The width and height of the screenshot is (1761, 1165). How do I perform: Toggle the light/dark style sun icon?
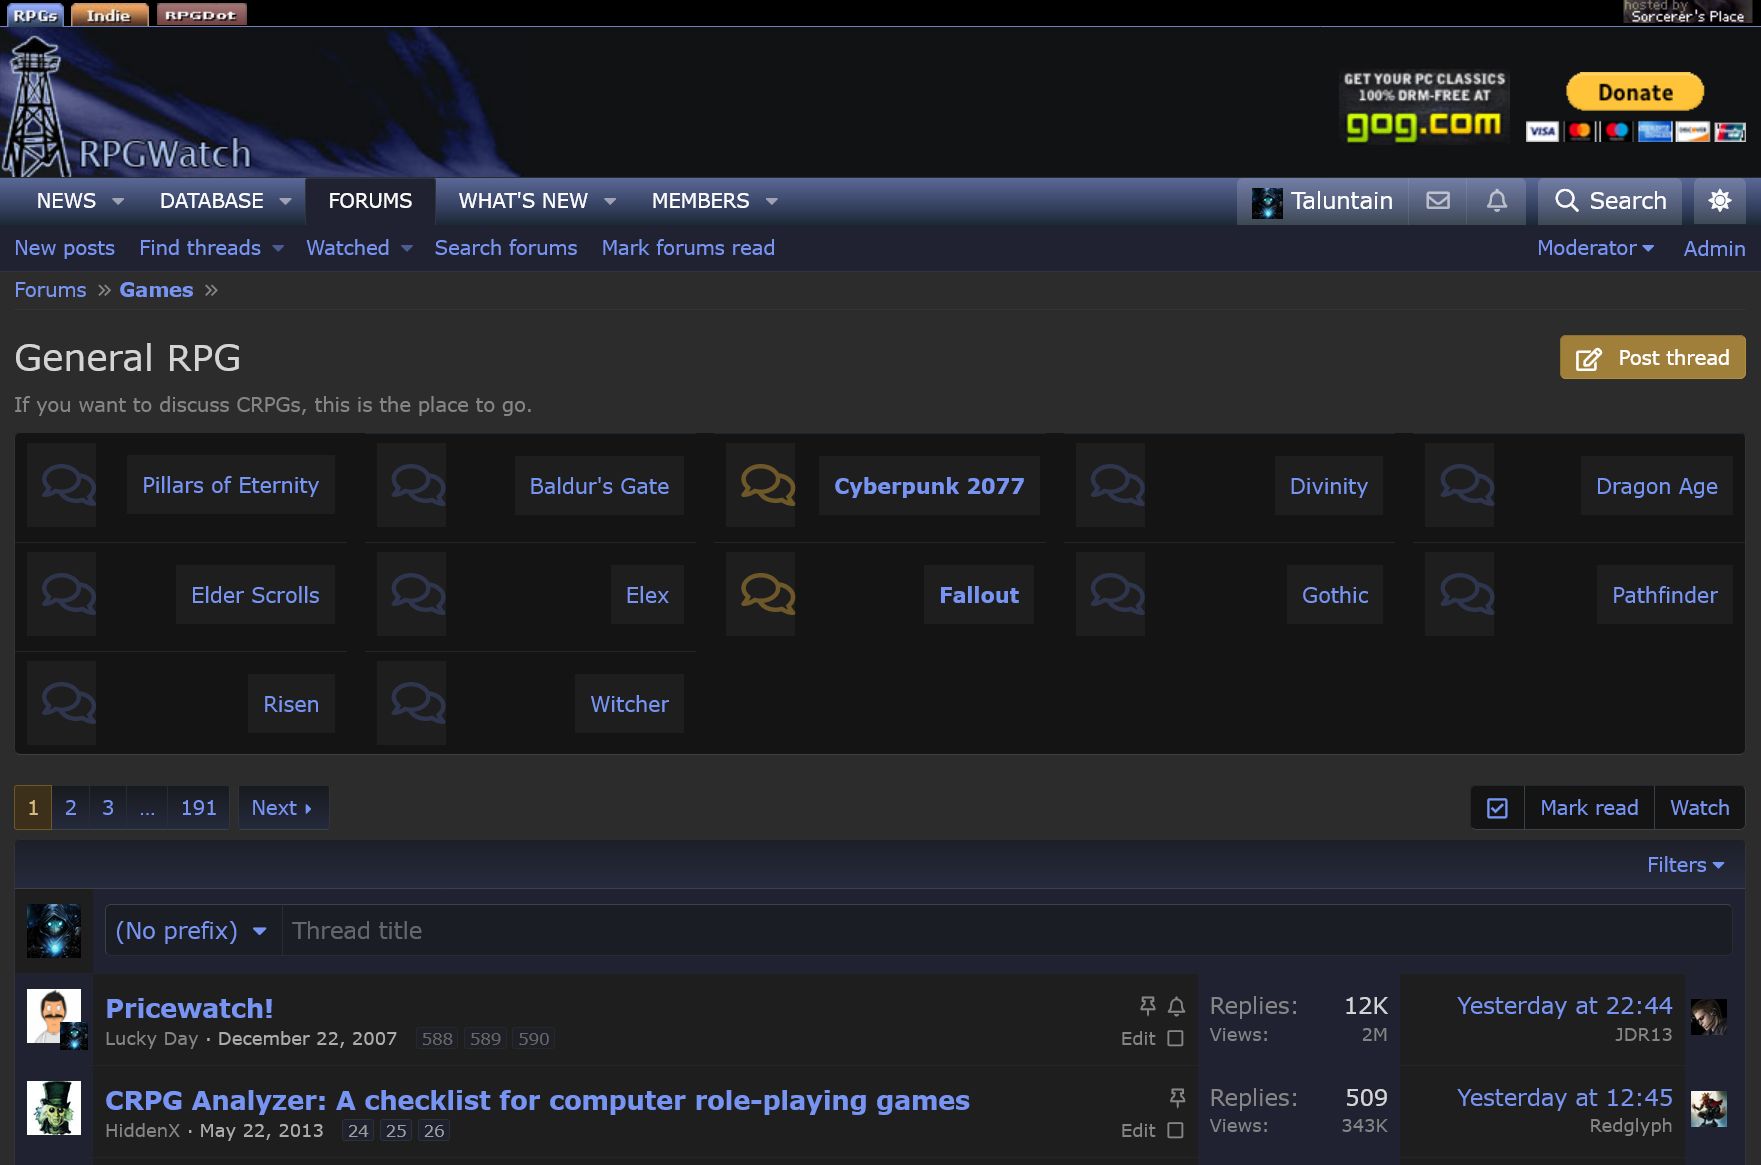point(1720,201)
